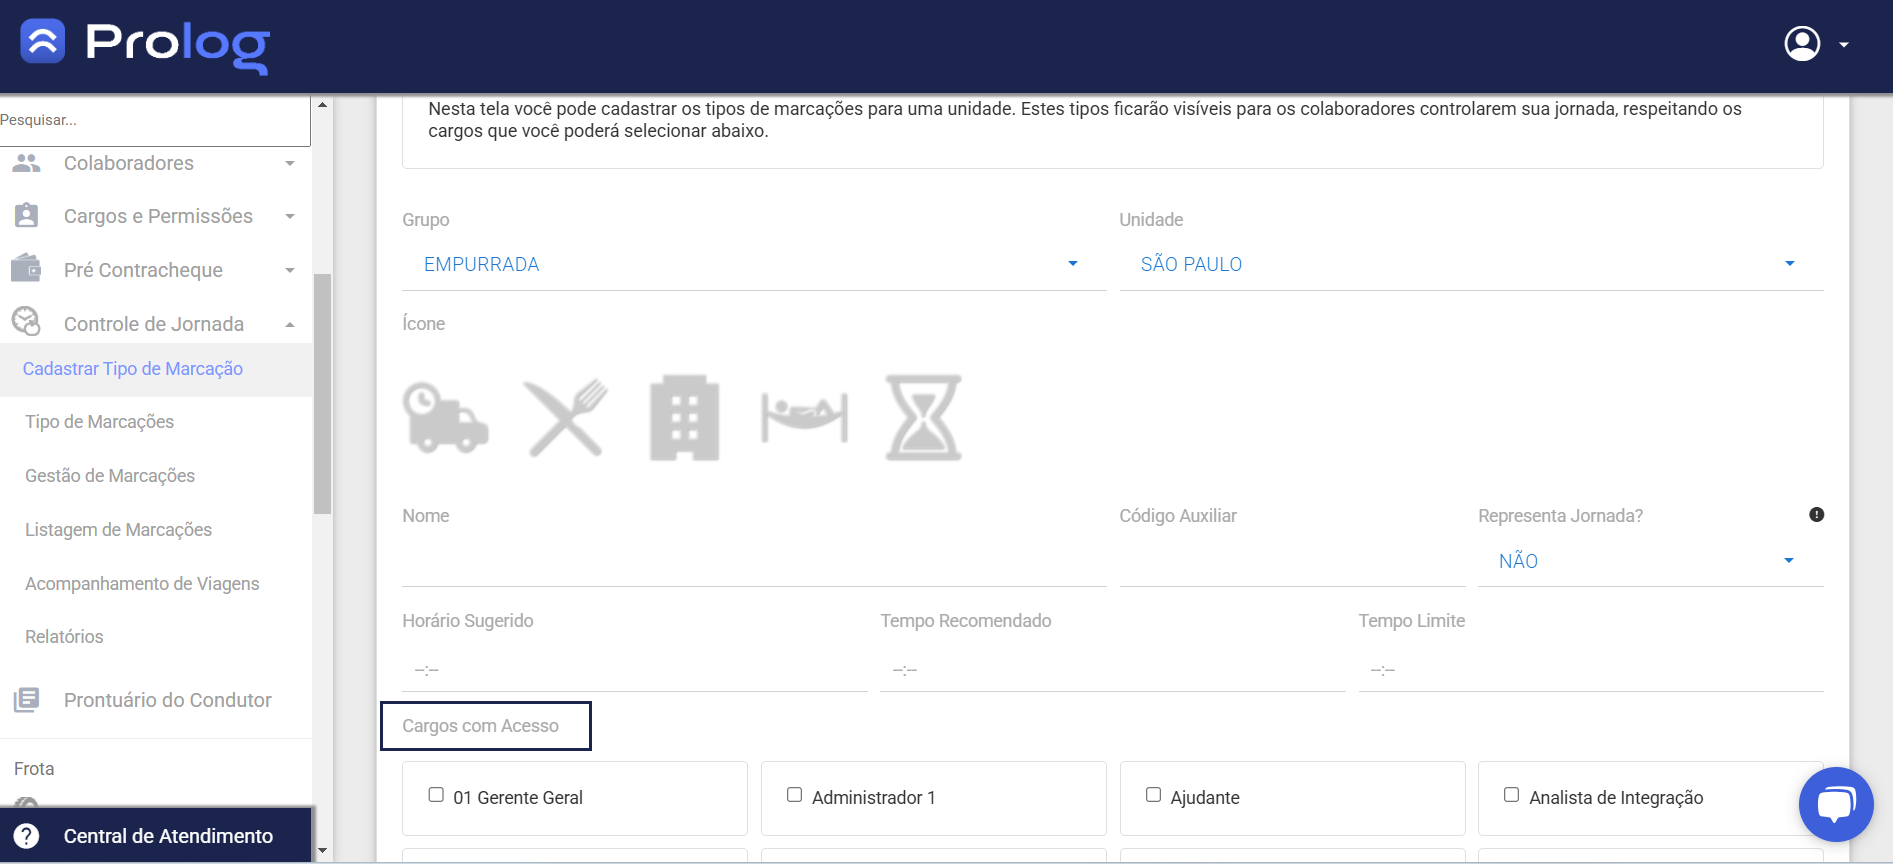Click the Código Auxiliar input field

pyautogui.click(x=1292, y=561)
